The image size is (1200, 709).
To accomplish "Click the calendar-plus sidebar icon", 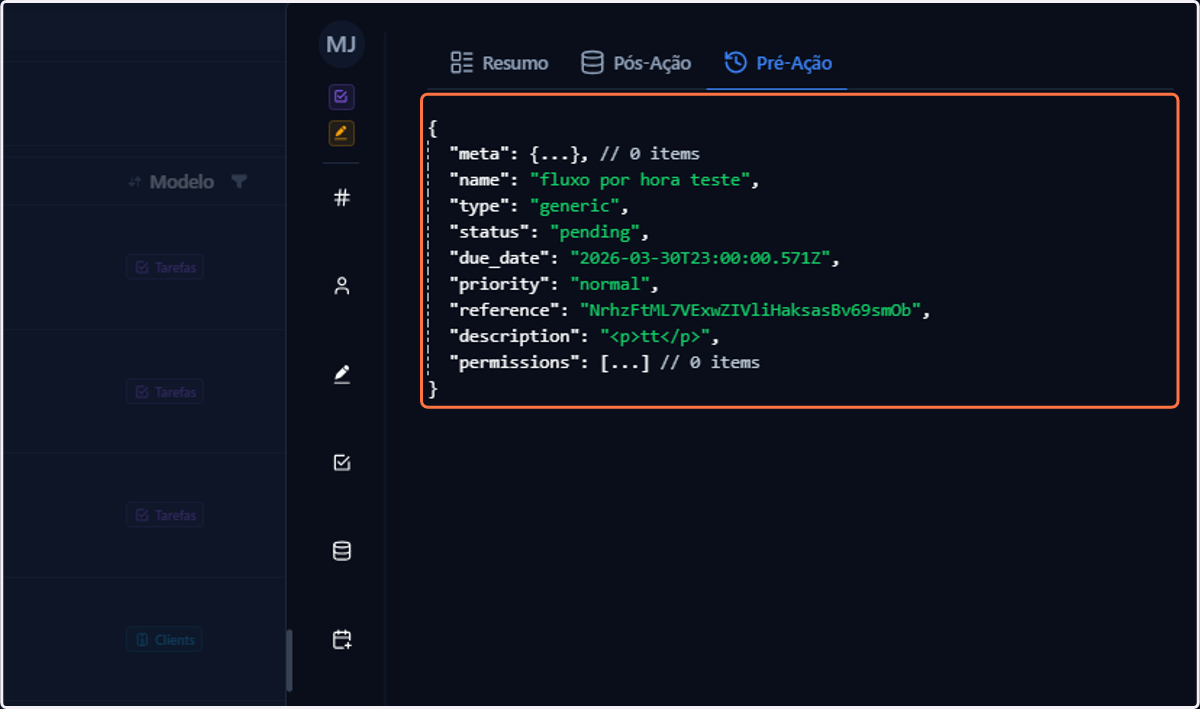I will 342,640.
